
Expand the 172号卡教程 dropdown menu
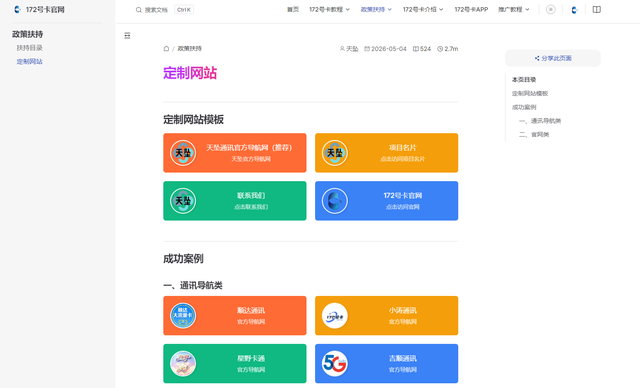329,9
